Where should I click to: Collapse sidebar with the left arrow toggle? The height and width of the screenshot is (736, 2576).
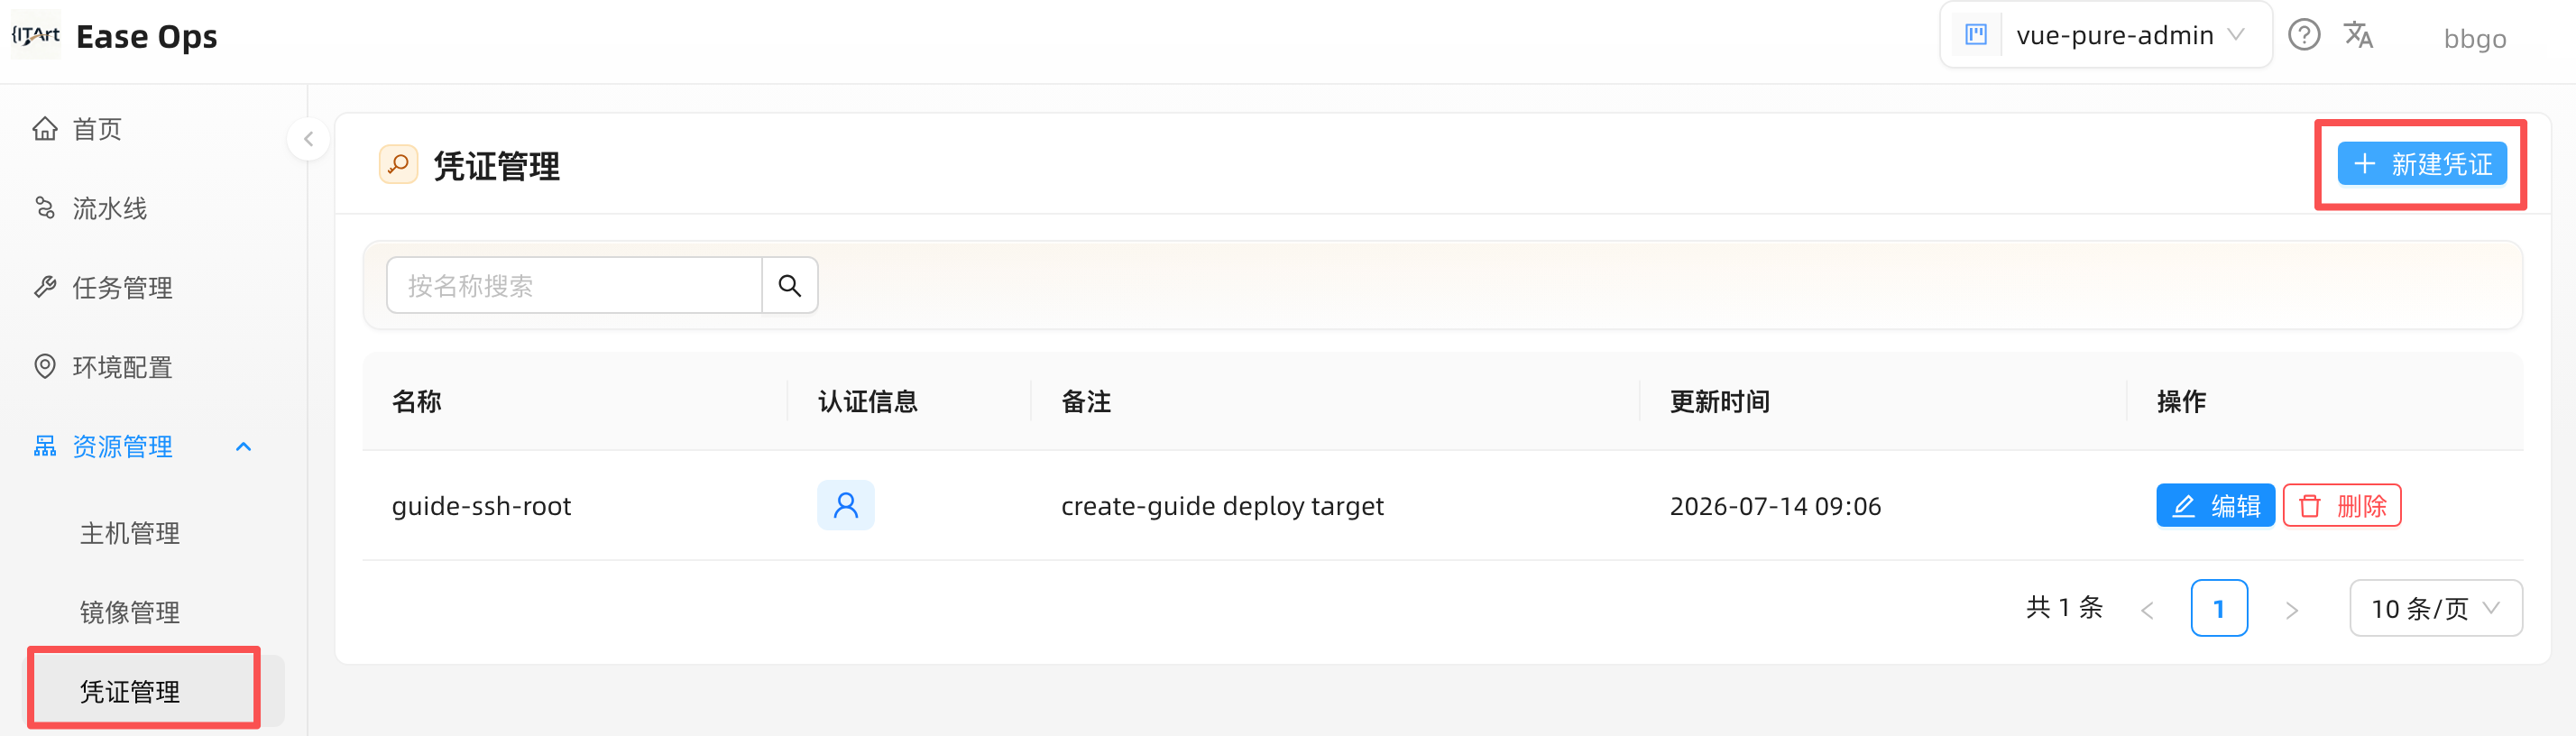308,139
